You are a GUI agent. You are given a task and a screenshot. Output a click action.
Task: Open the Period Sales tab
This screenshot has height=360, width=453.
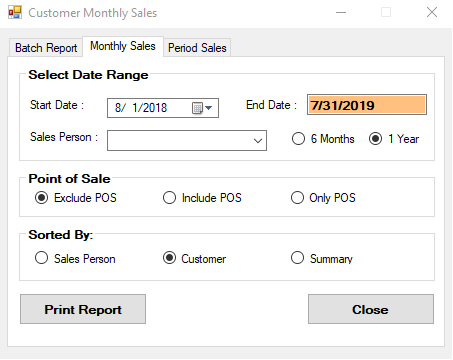pyautogui.click(x=197, y=48)
